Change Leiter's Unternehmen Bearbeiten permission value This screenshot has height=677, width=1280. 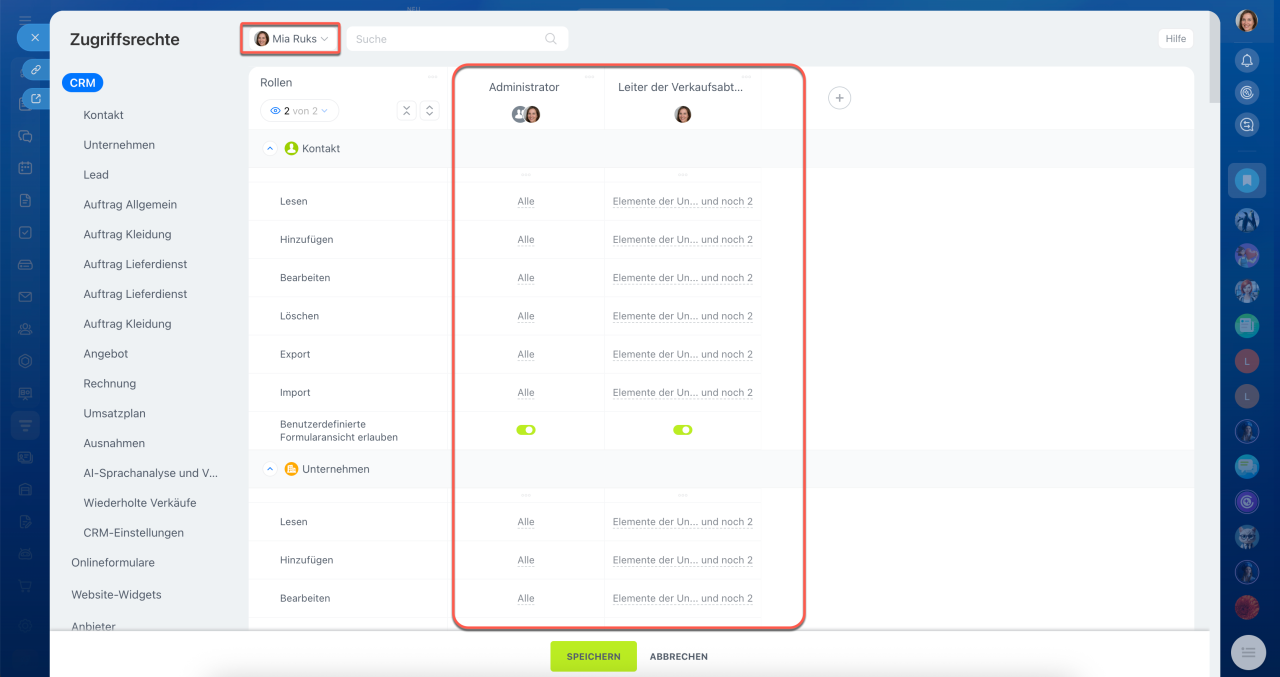[683, 599]
